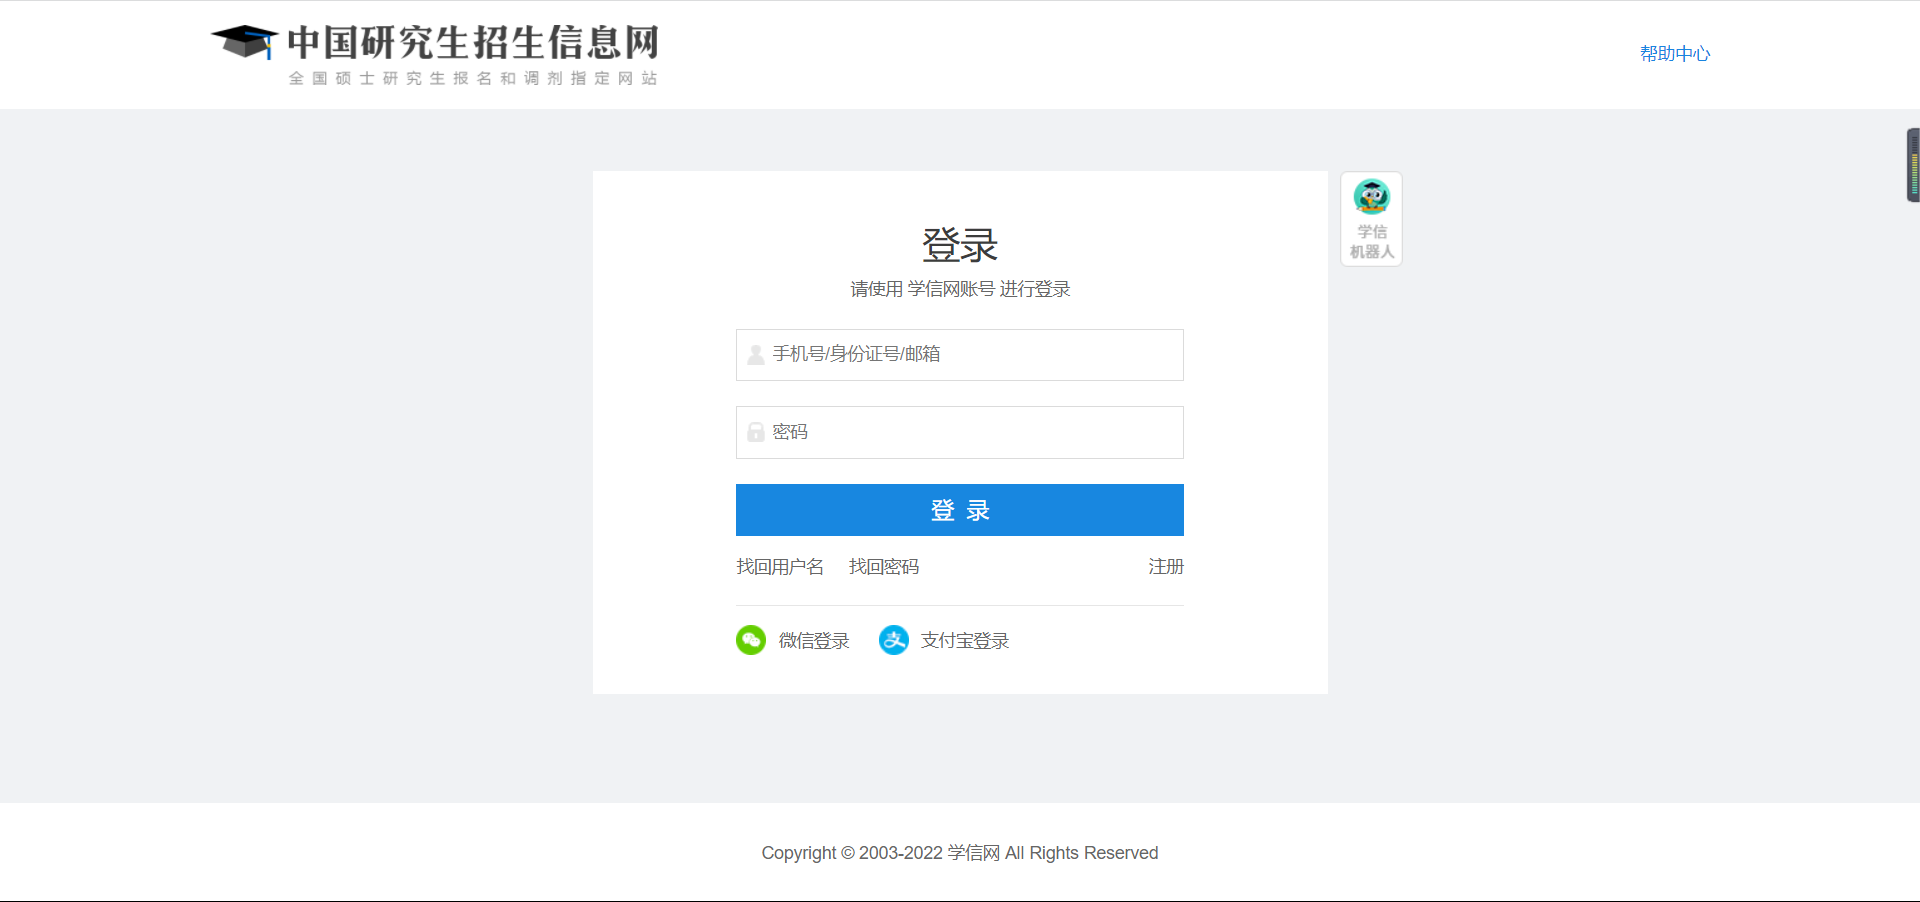Screen dimensions: 1920x902
Task: Open the 注册 registration link
Action: tap(1165, 566)
